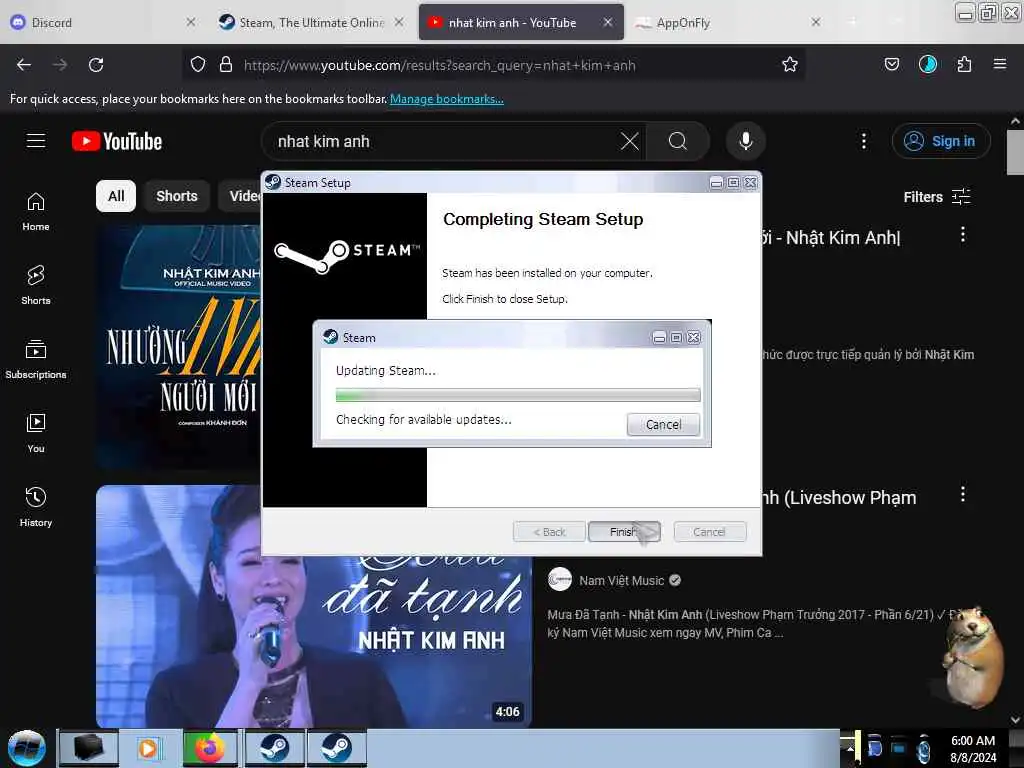Screen dimensions: 1024x768
Task: Open You in YouTube sidebar
Action: pyautogui.click(x=36, y=434)
